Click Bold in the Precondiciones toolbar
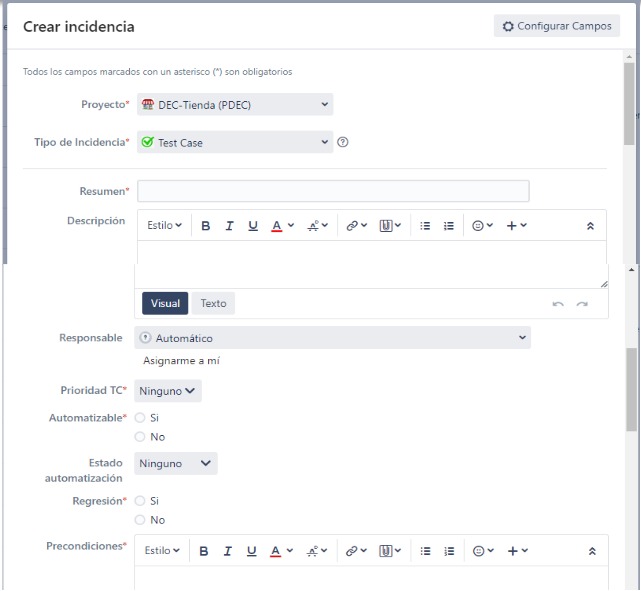 pyautogui.click(x=204, y=551)
